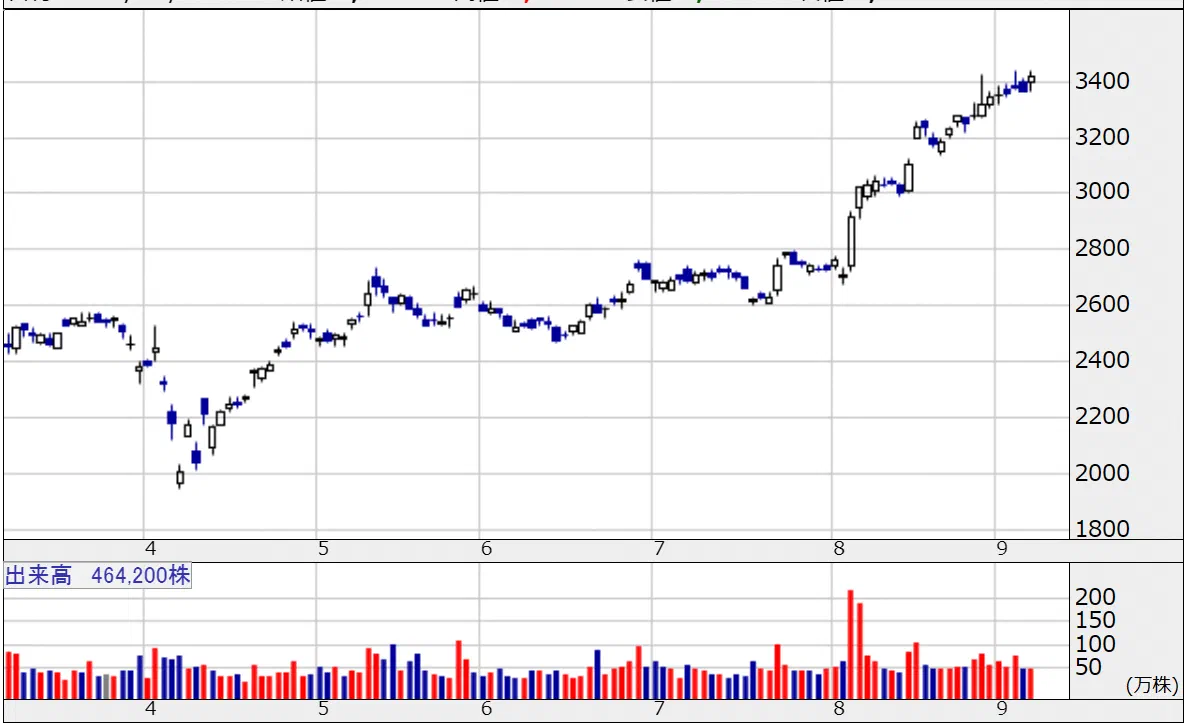Select month 7 on the price chart axis
Screen dimensions: 1185x723
pos(659,548)
